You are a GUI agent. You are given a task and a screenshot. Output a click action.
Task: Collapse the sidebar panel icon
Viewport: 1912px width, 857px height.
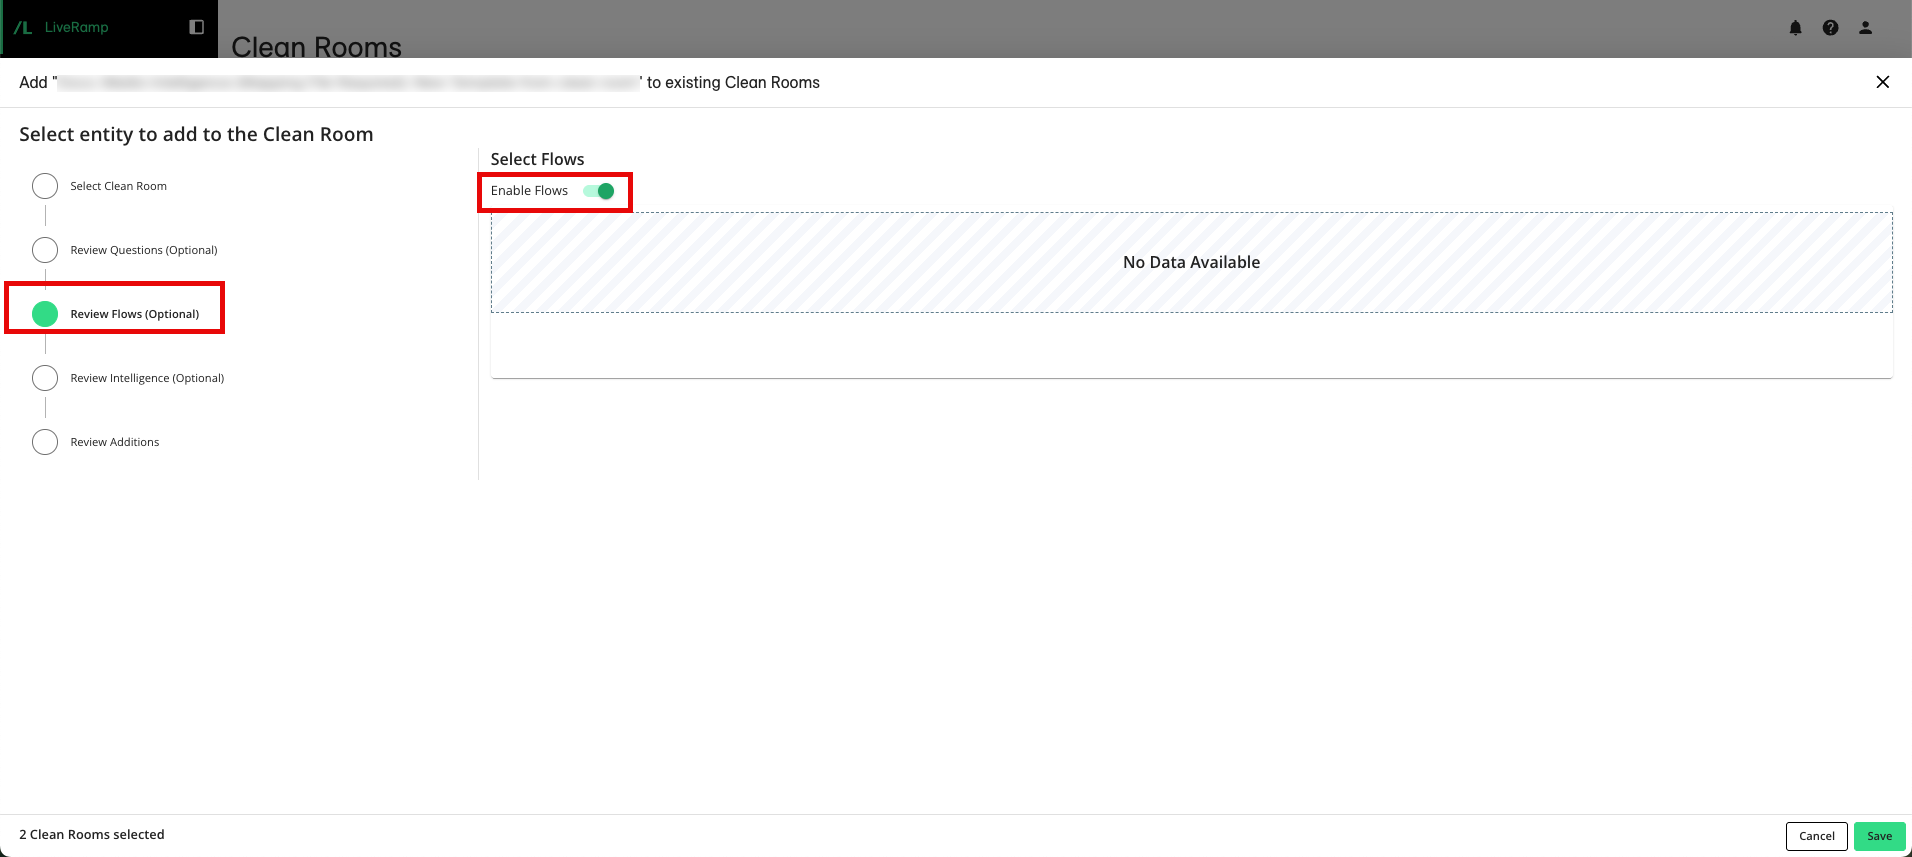(197, 27)
